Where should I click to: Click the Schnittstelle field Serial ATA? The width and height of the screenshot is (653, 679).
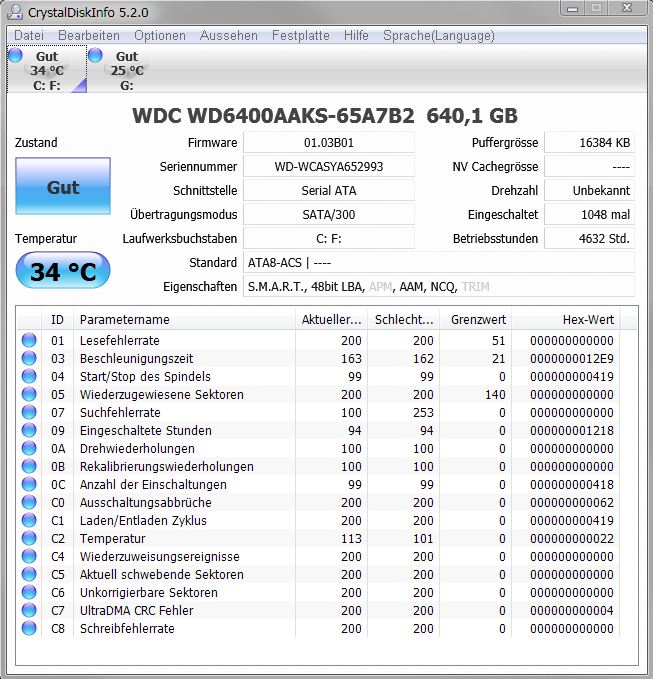(x=329, y=191)
